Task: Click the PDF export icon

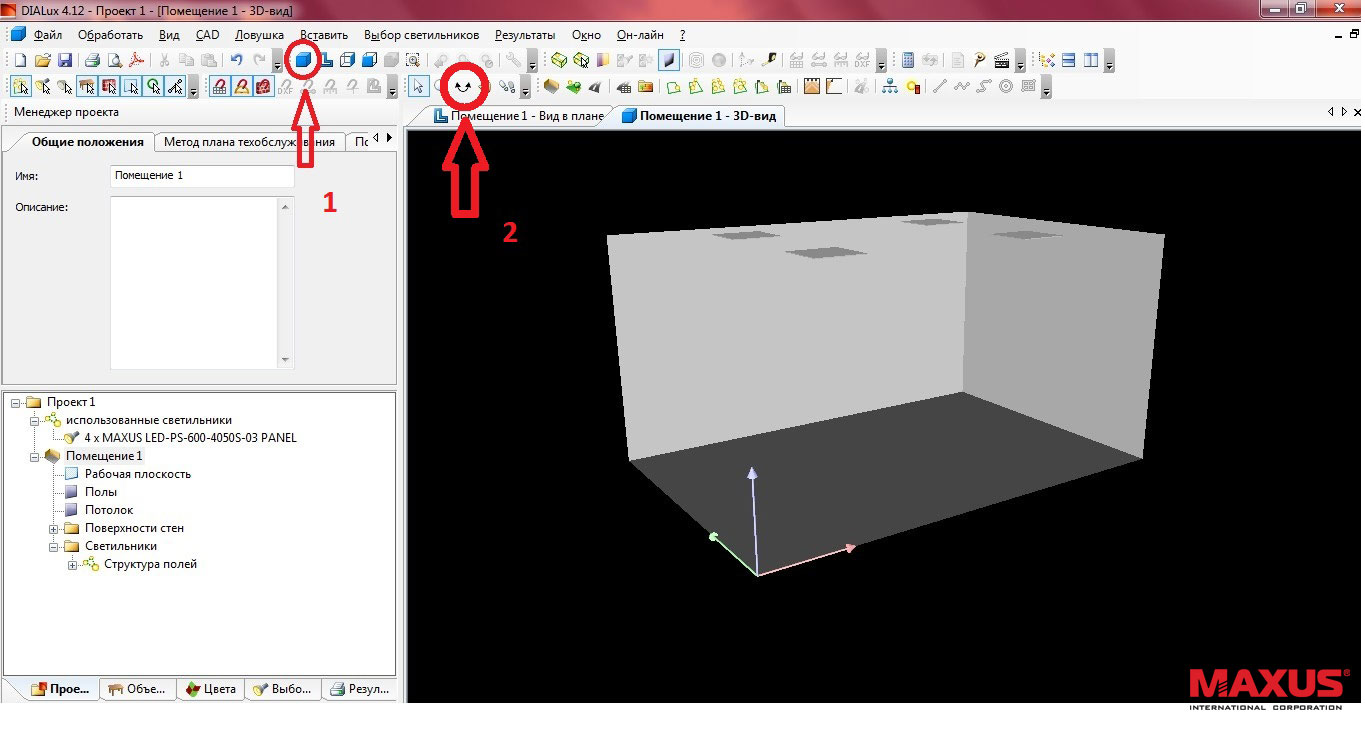Action: [136, 61]
